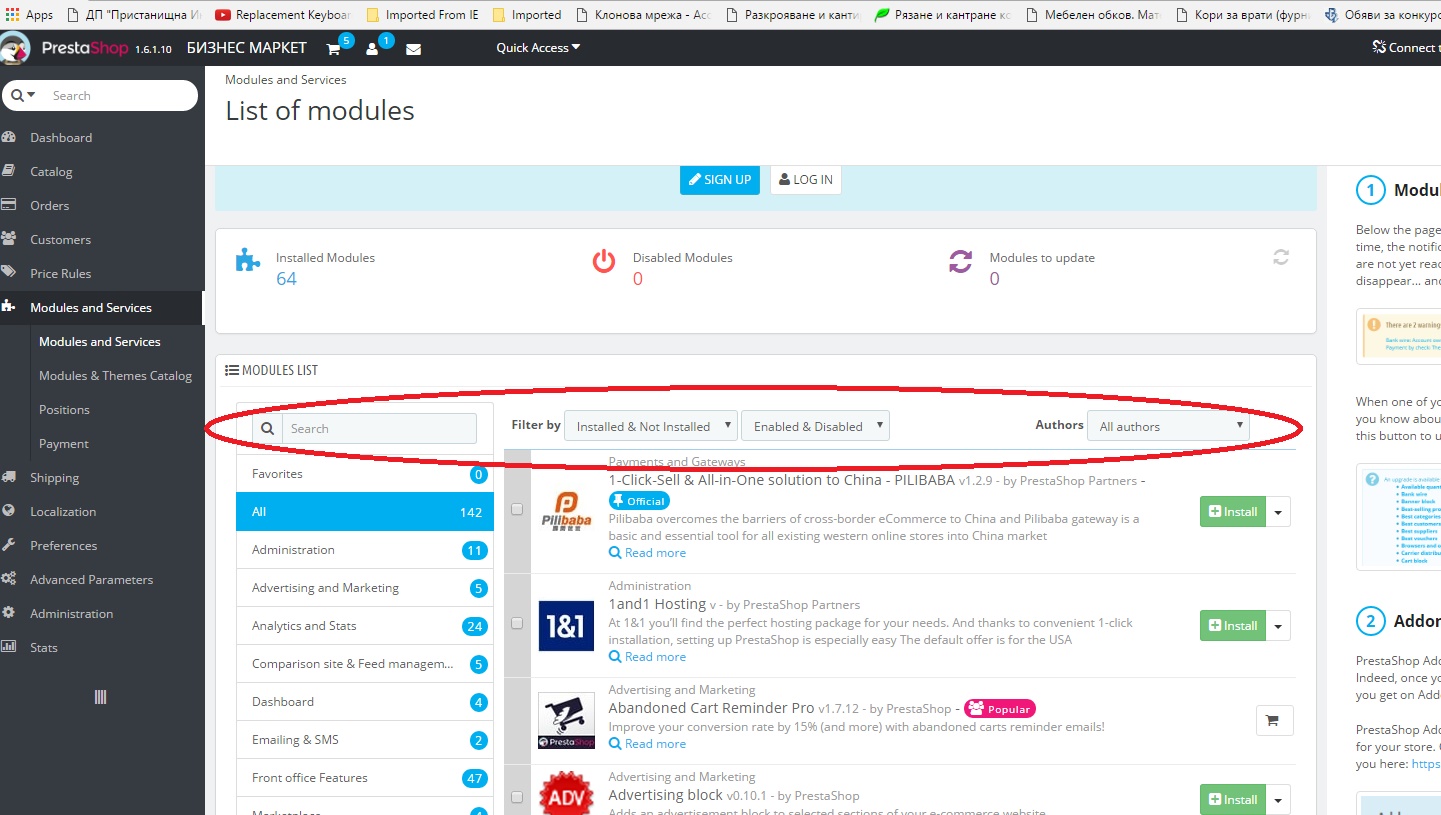
Task: Click the LOG IN button
Action: (805, 180)
